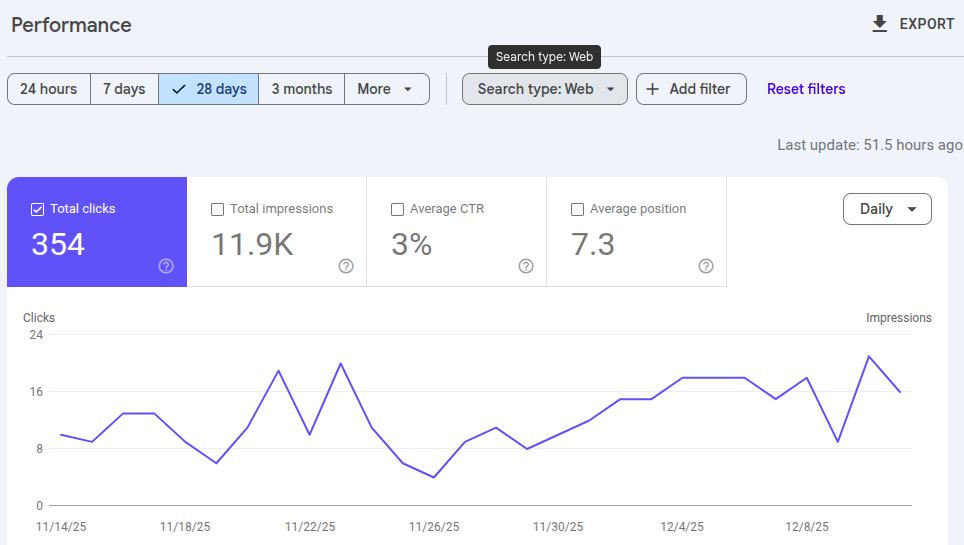Open help for Total impressions metric
This screenshot has height=545, width=964.
tap(346, 266)
